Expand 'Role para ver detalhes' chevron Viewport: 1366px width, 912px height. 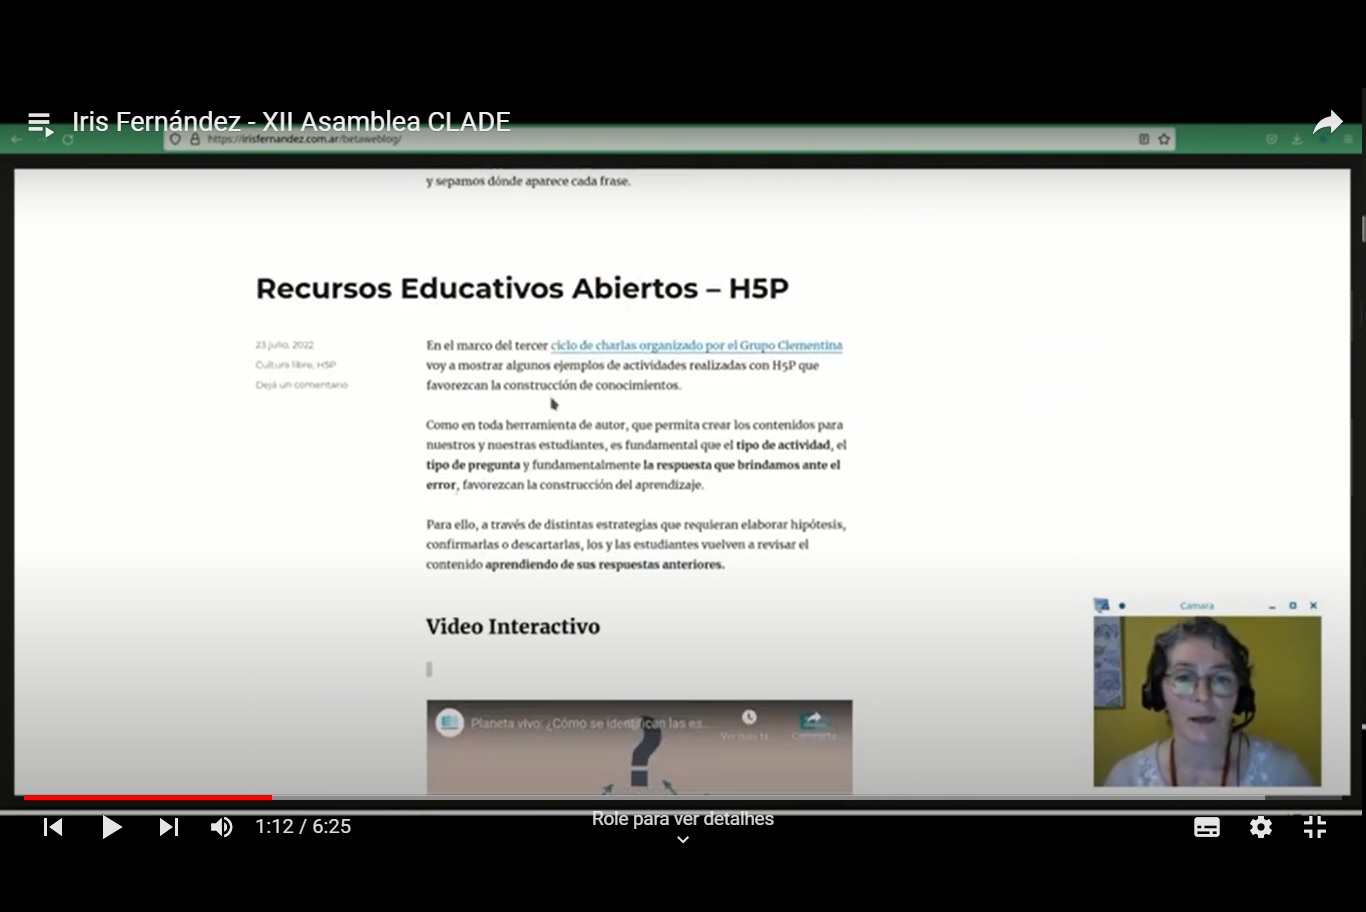click(x=682, y=840)
